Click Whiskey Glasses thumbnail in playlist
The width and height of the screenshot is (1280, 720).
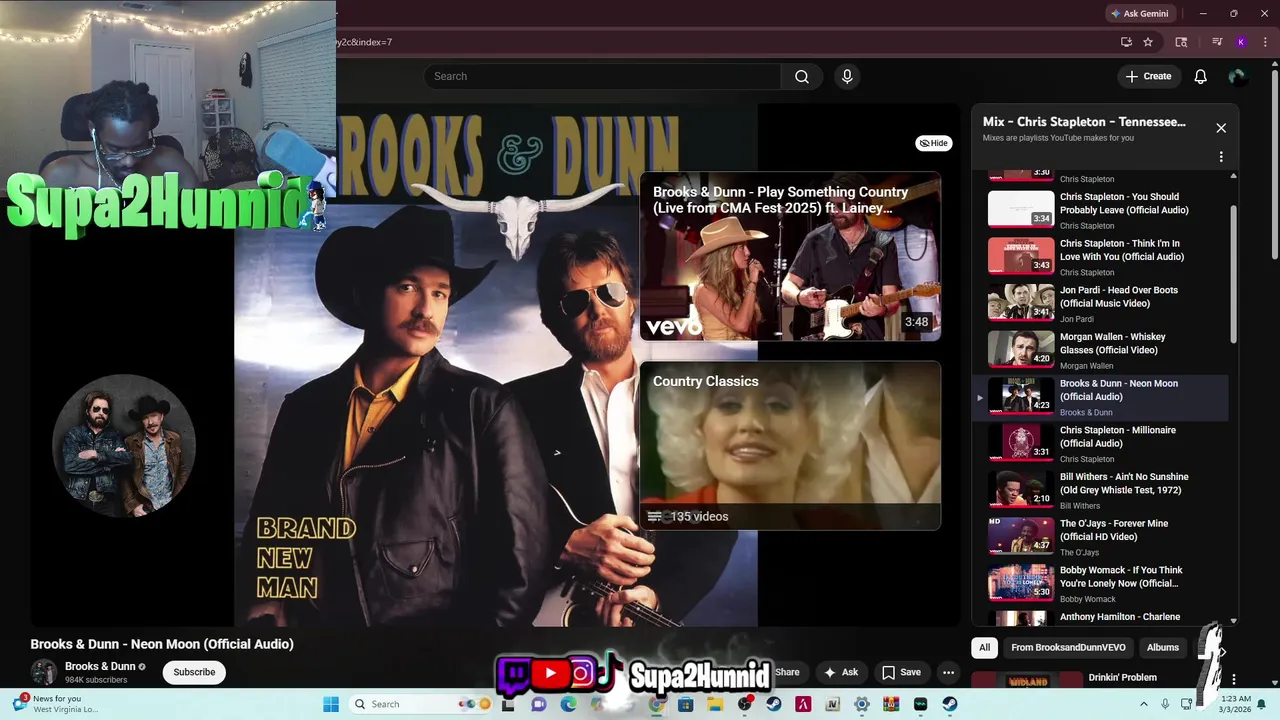click(1021, 349)
